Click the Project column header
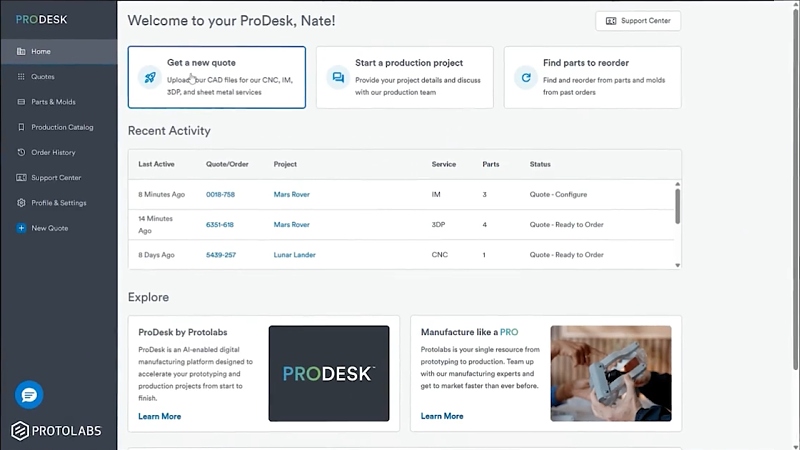Viewport: 800px width, 450px height. 285,164
